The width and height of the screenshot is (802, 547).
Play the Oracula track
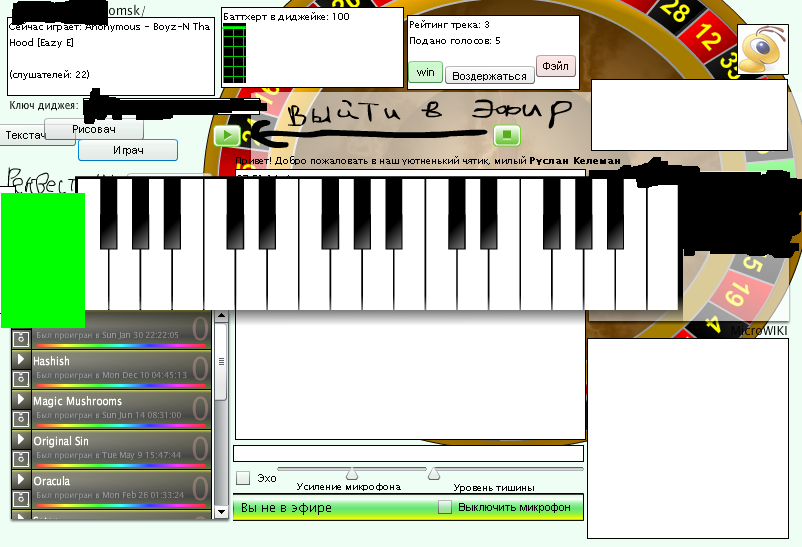pos(21,479)
